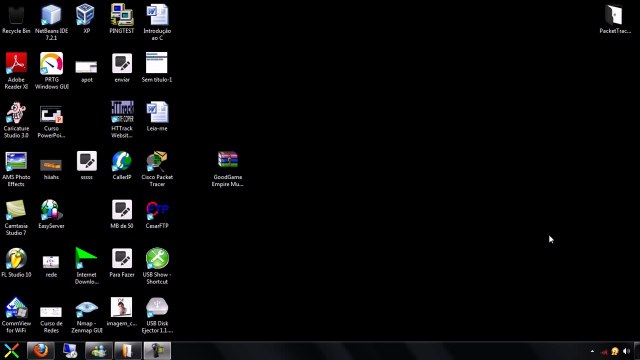Select the Sem título-1 file
The width and height of the screenshot is (640, 360).
click(x=157, y=68)
